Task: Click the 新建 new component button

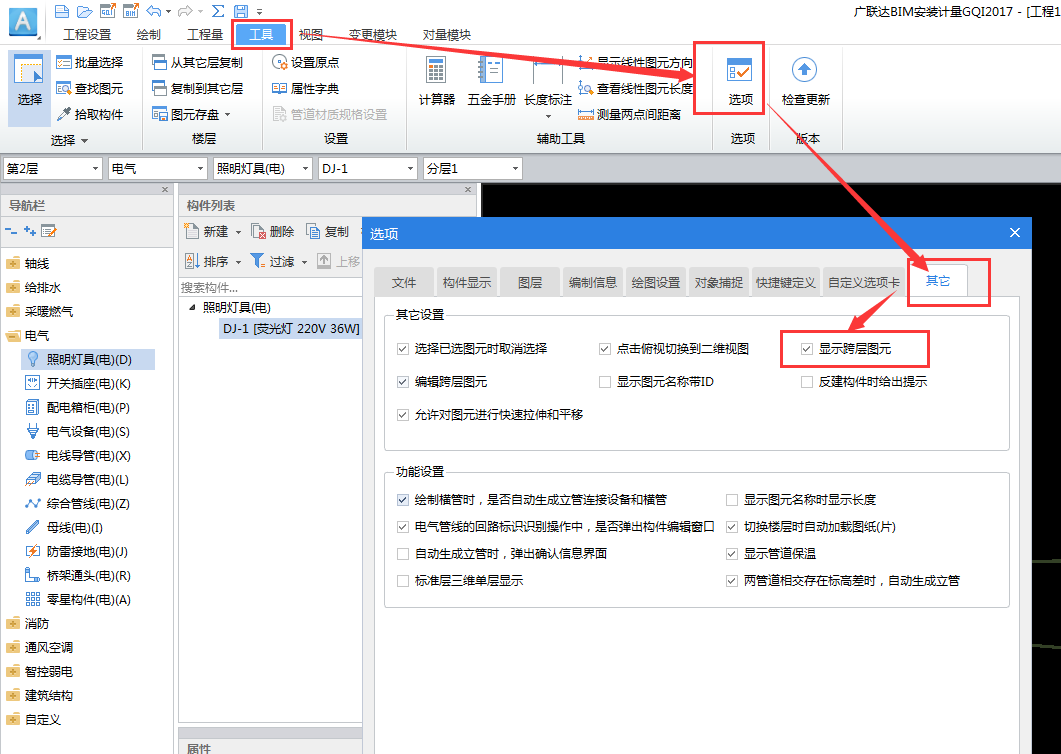Action: click(213, 232)
